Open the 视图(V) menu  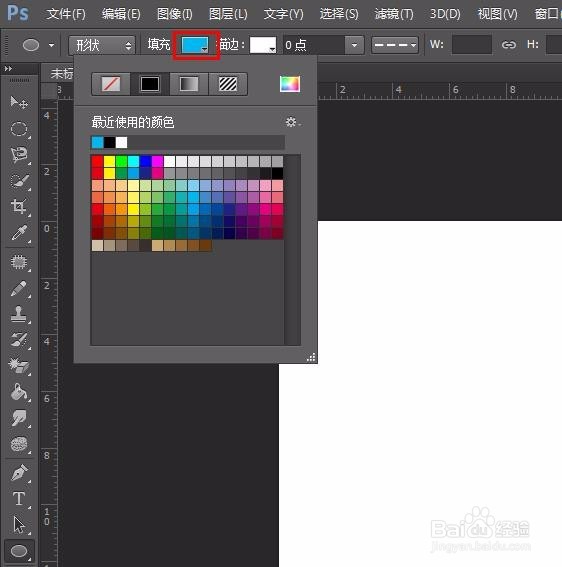(497, 14)
